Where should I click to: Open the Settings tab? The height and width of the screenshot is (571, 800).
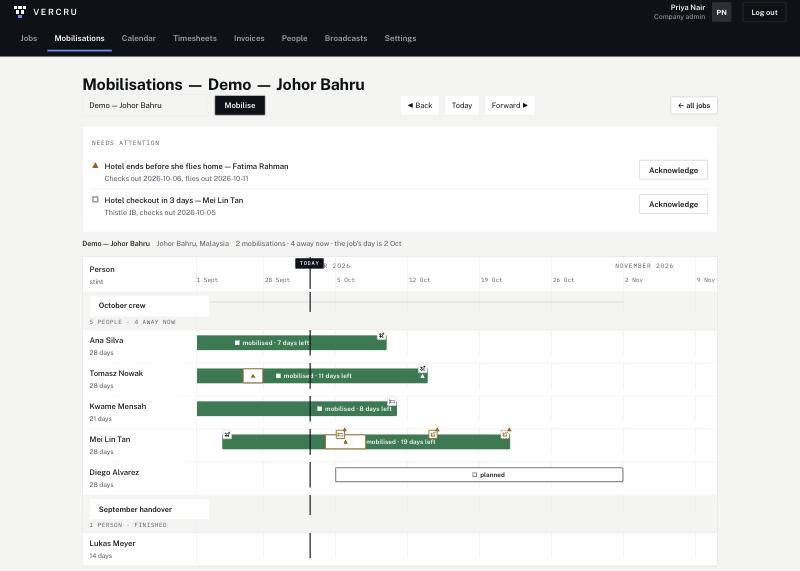pyautogui.click(x=400, y=38)
